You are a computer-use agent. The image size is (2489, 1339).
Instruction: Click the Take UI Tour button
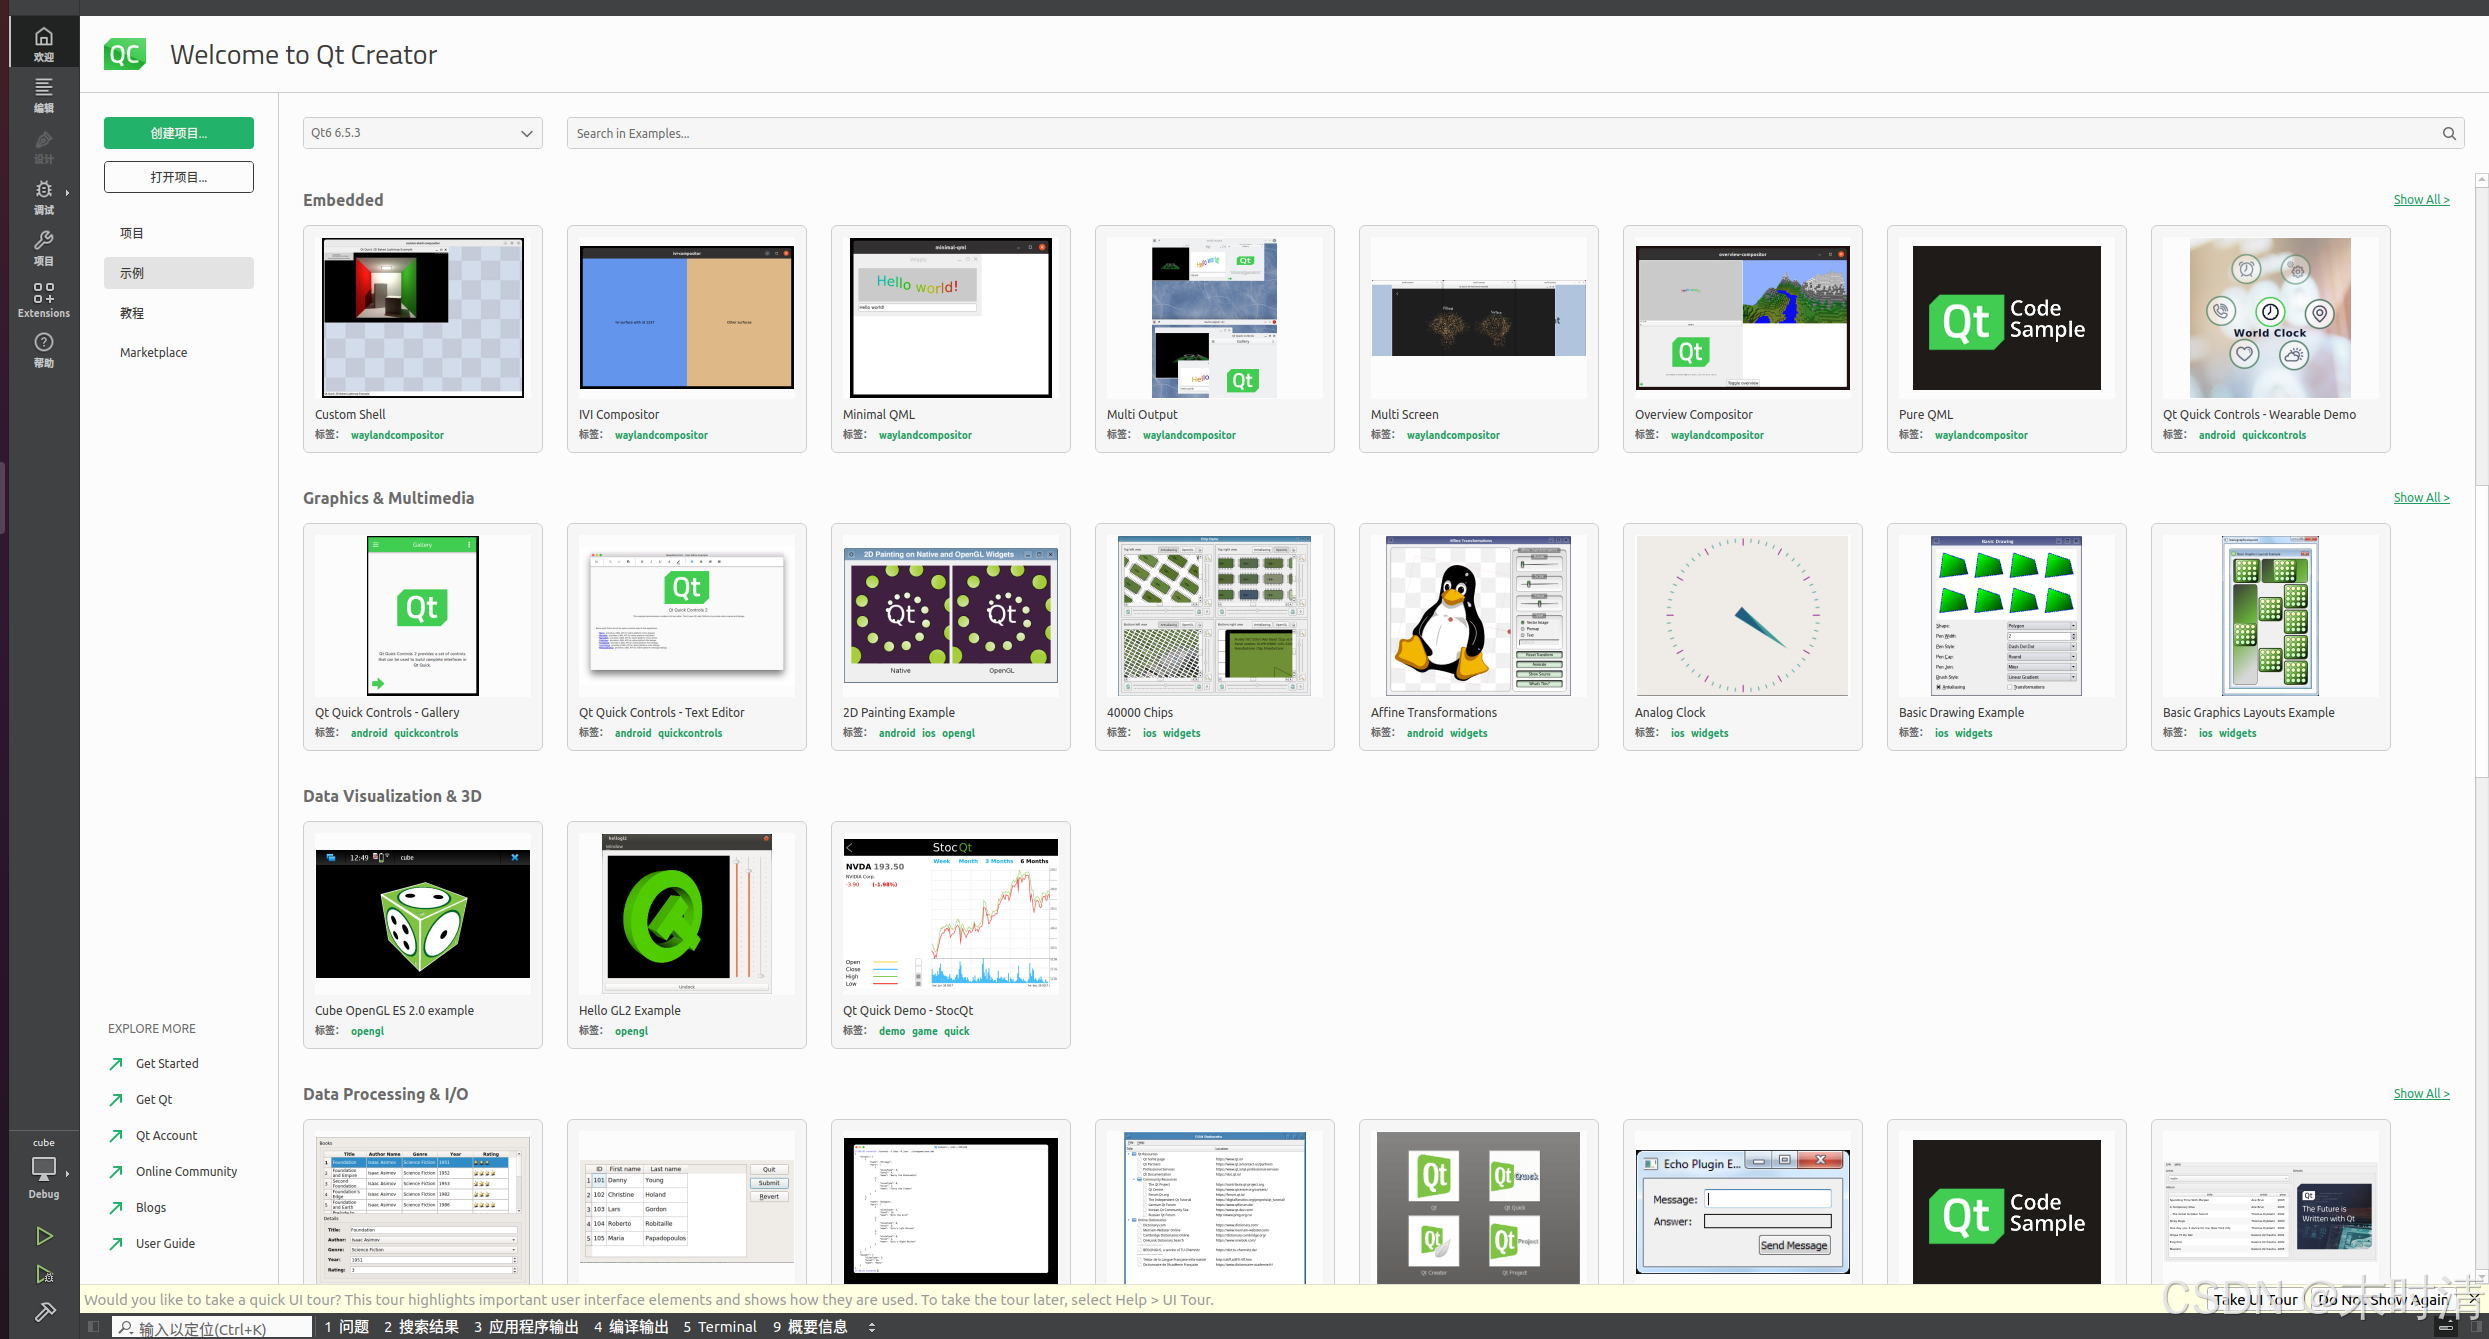coord(2255,1300)
